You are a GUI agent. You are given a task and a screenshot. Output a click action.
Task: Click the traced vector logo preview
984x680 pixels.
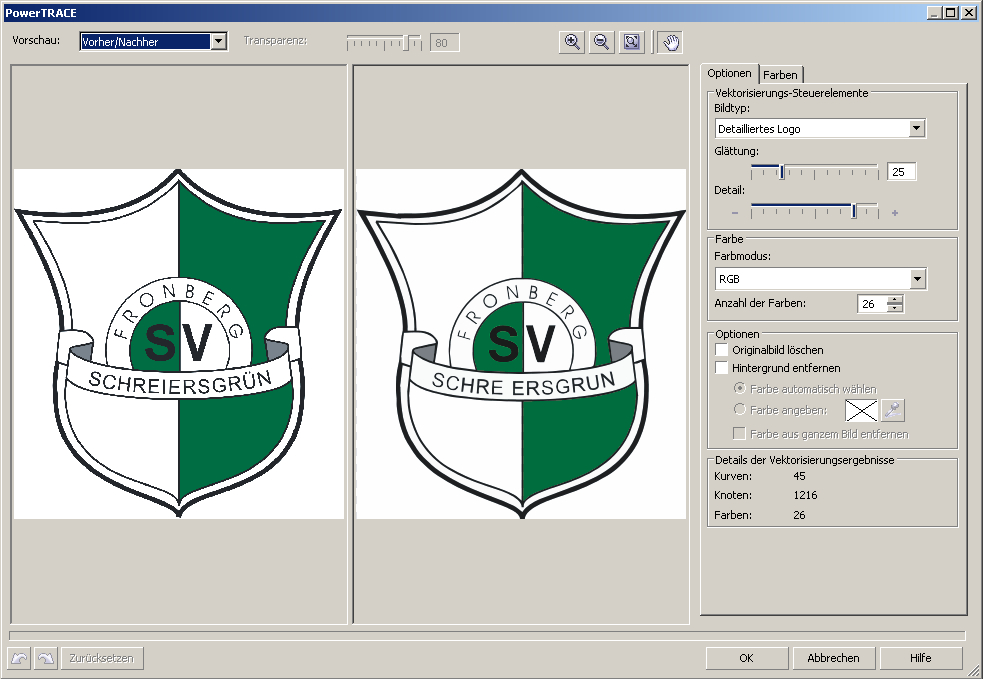pyautogui.click(x=521, y=344)
